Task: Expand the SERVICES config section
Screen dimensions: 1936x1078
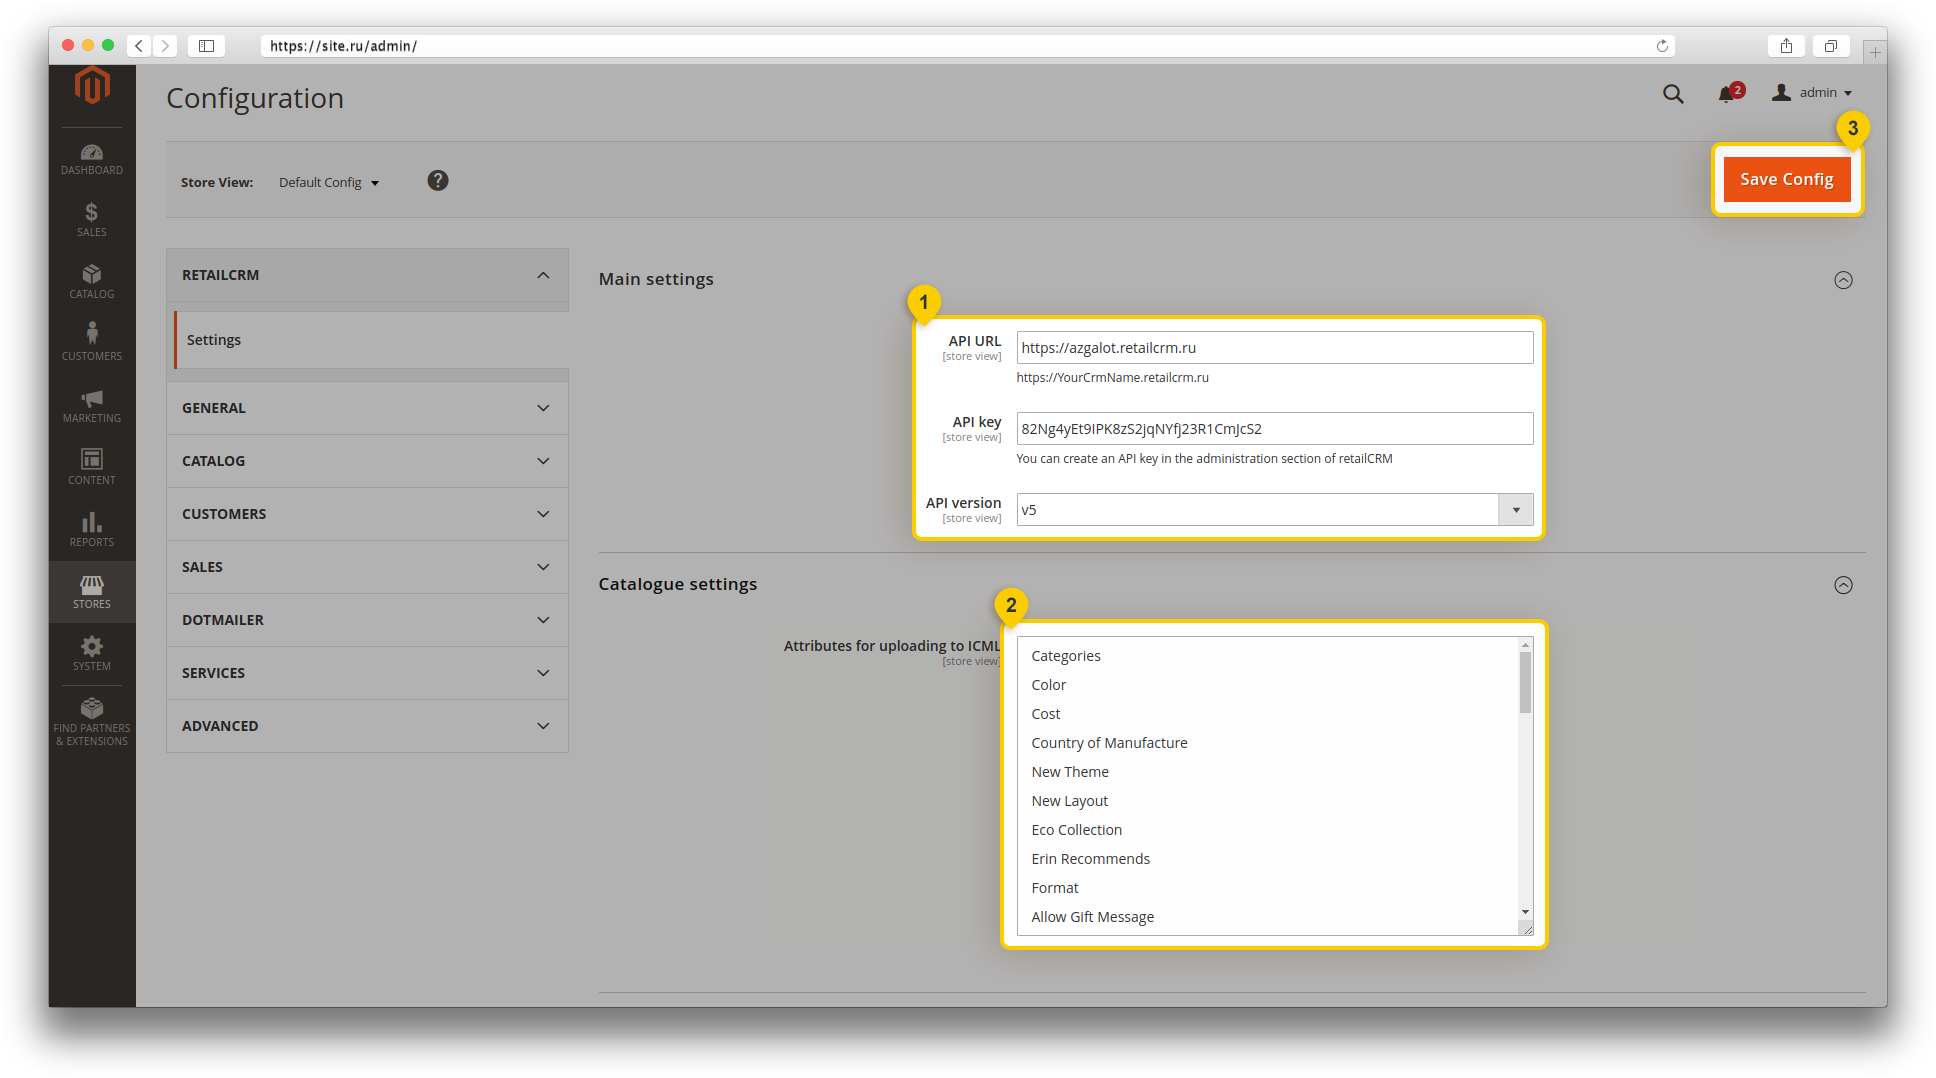Action: [x=367, y=673]
